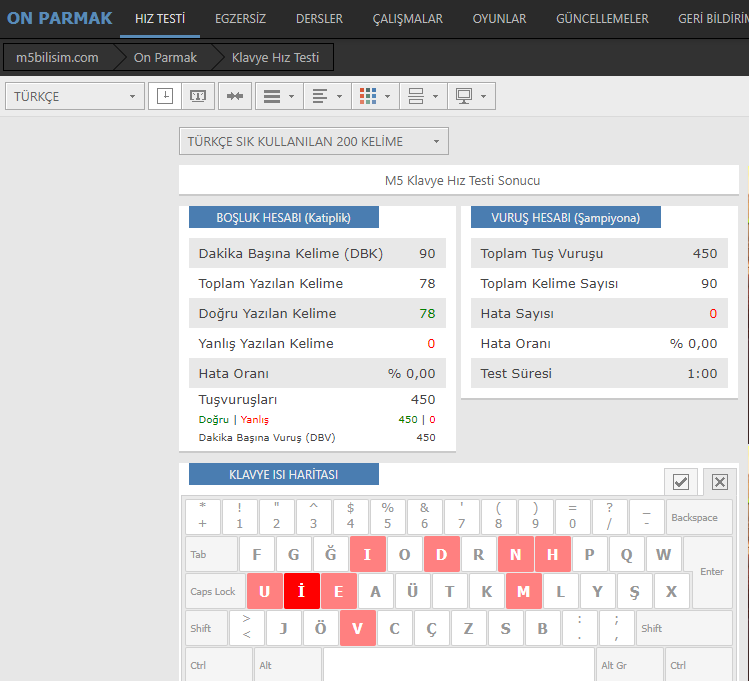Click the Enter key on heat map
The width and height of the screenshot is (749, 681).
point(711,572)
